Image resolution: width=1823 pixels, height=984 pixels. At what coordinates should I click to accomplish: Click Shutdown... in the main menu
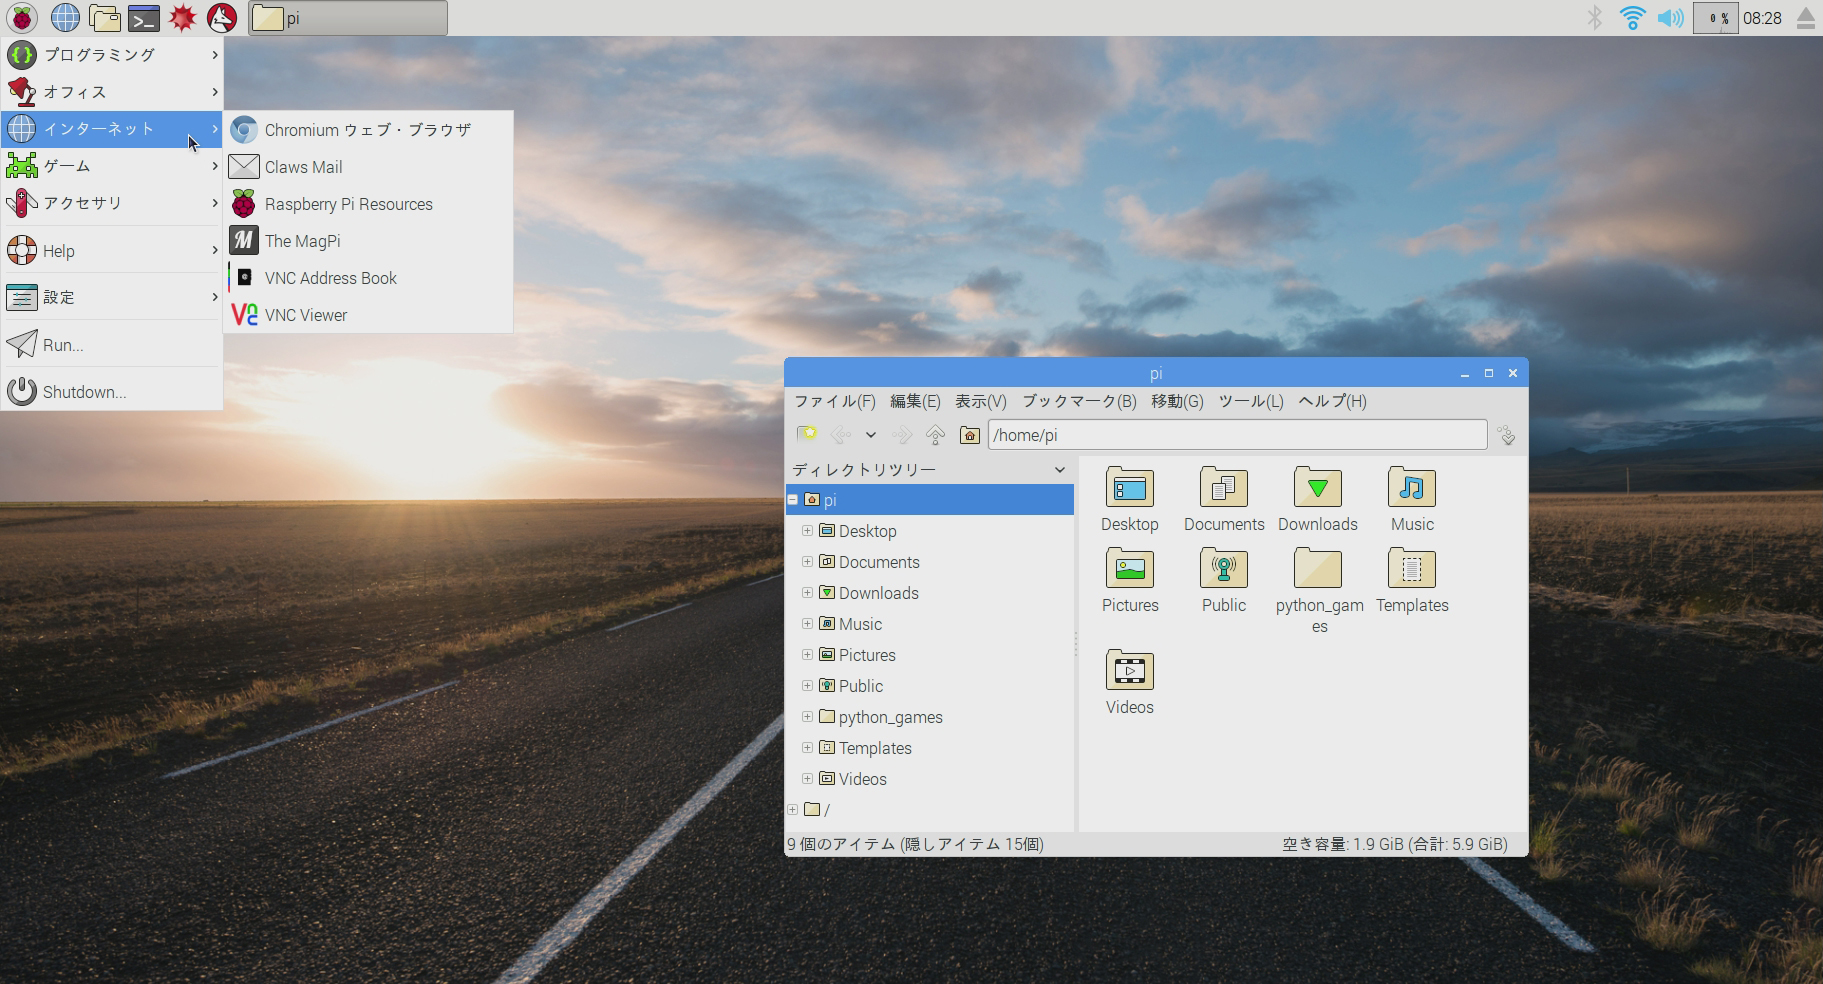point(84,391)
